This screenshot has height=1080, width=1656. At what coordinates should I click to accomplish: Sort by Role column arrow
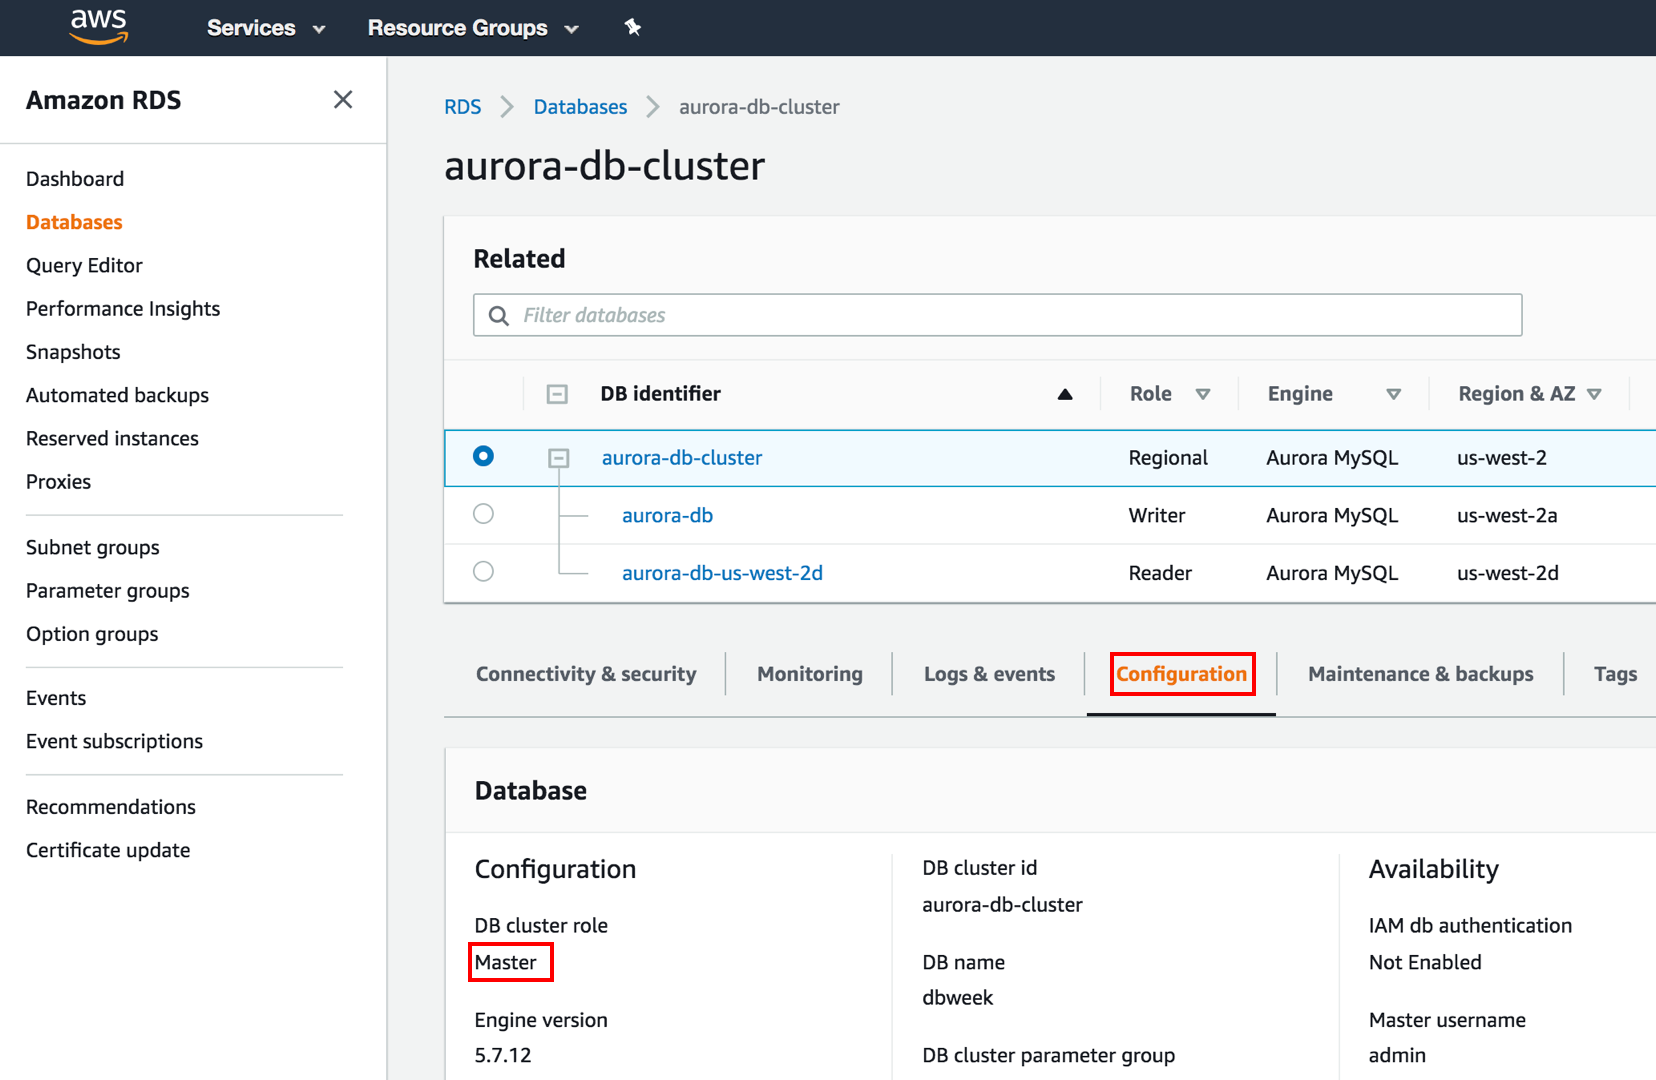[x=1203, y=394]
